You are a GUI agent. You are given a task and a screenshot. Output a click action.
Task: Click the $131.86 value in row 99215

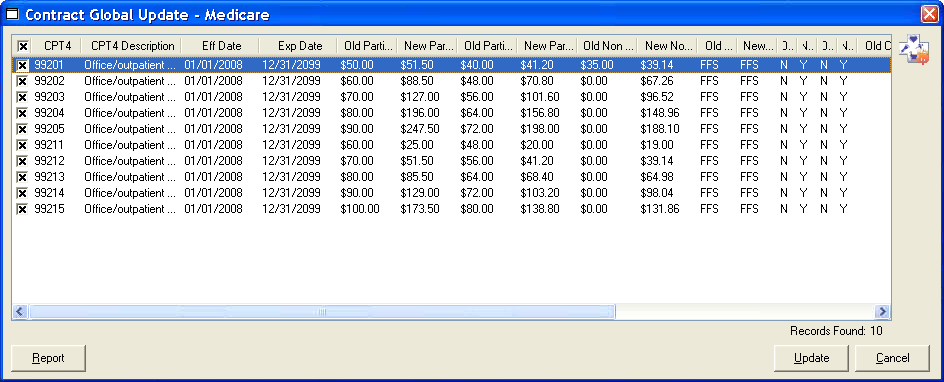click(660, 209)
